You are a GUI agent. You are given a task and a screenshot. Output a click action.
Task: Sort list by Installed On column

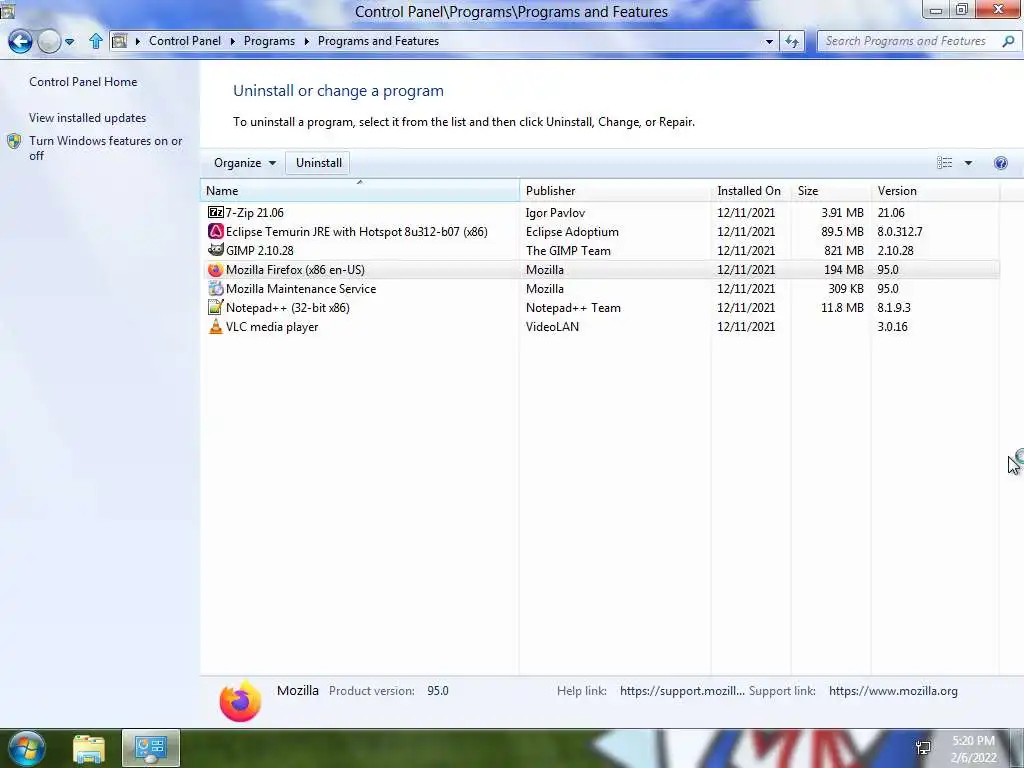(x=750, y=191)
